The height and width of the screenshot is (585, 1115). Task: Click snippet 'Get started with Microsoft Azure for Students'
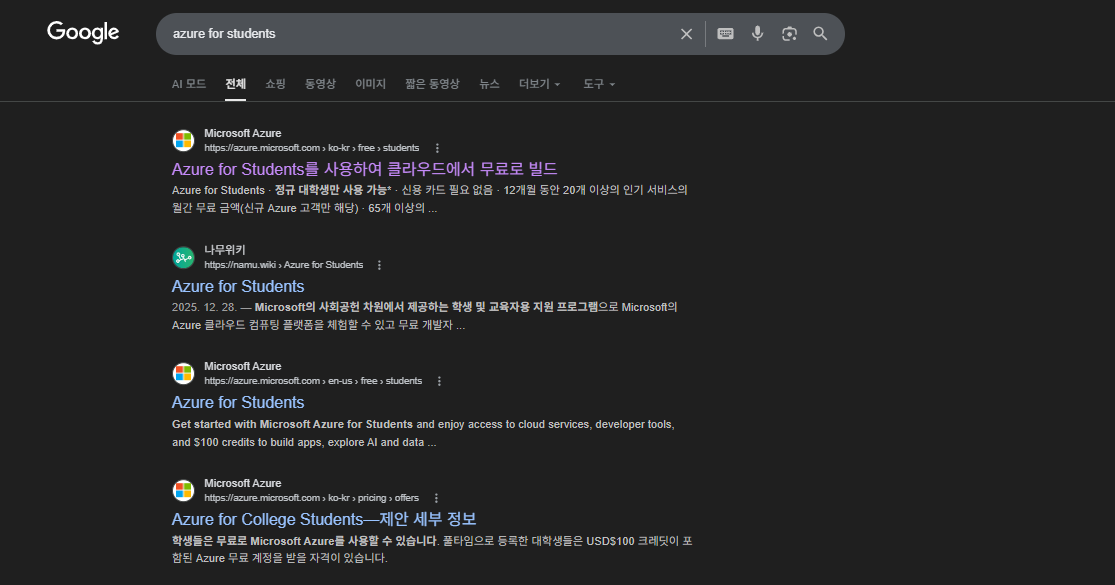coord(292,424)
